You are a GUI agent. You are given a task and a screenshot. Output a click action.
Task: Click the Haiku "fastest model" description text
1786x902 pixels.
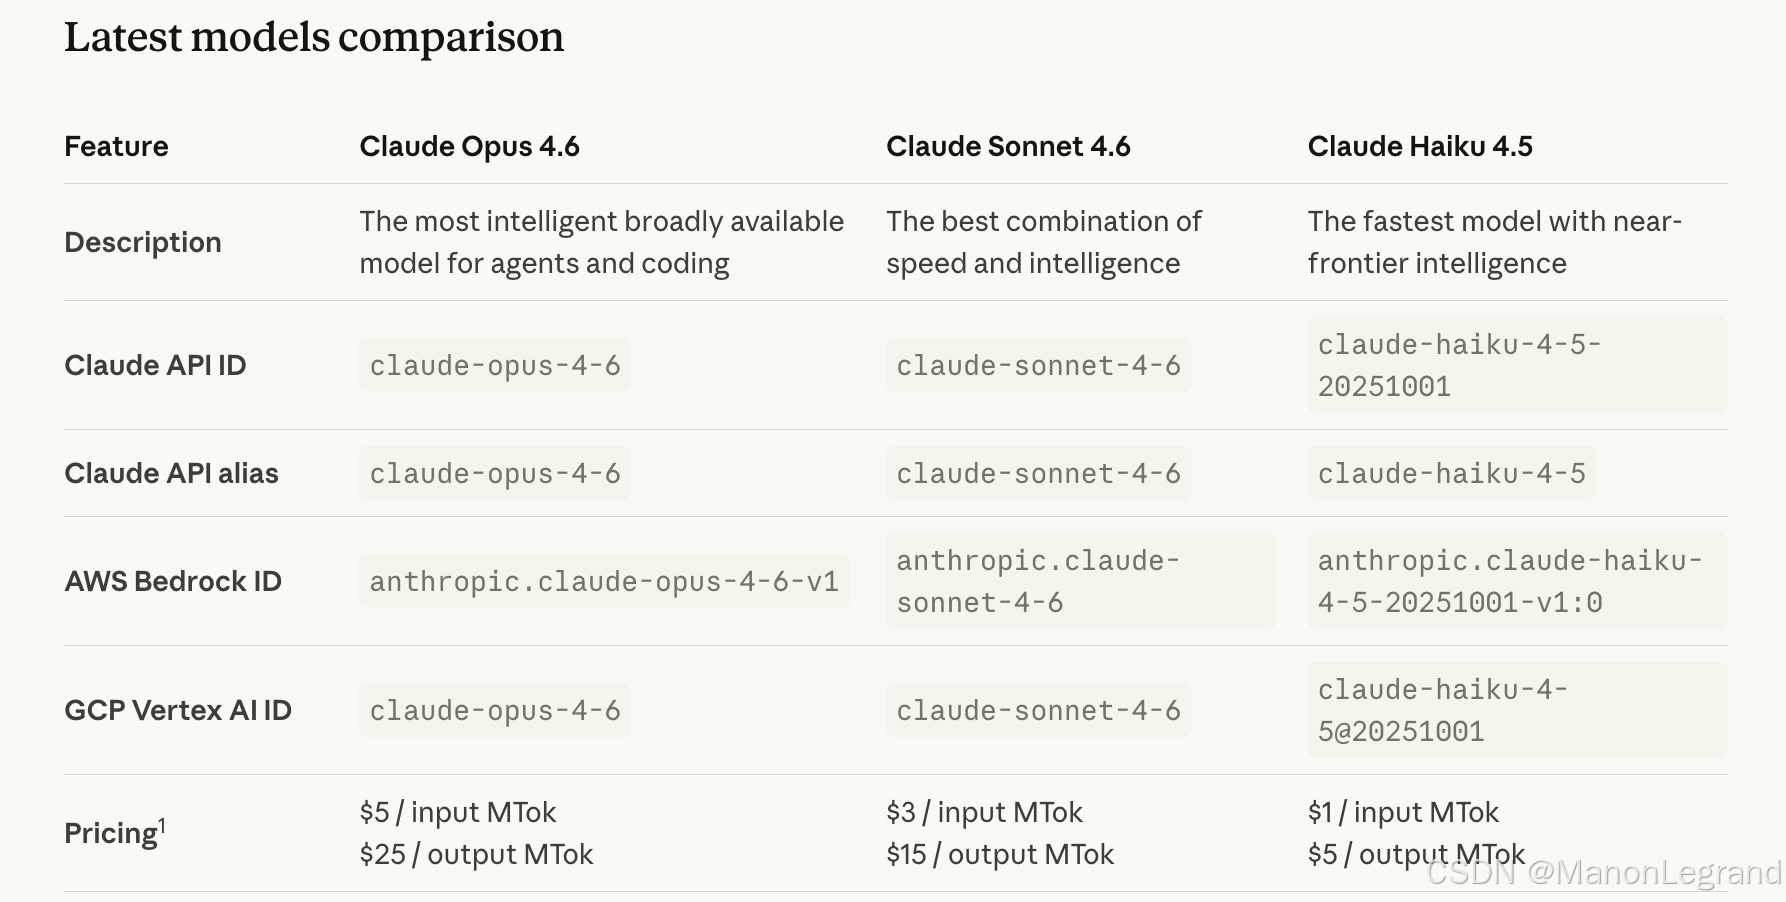coord(1494,242)
